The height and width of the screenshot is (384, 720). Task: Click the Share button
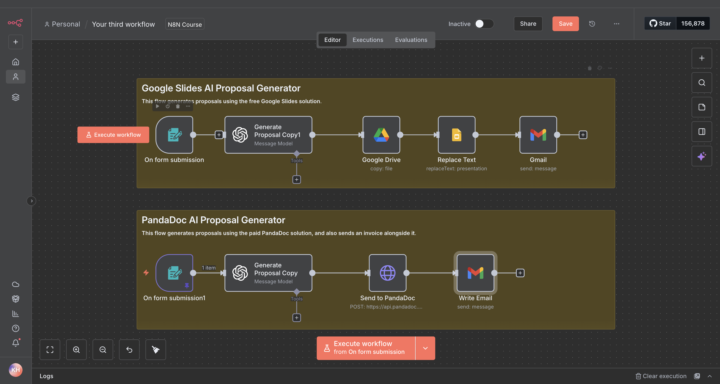528,24
